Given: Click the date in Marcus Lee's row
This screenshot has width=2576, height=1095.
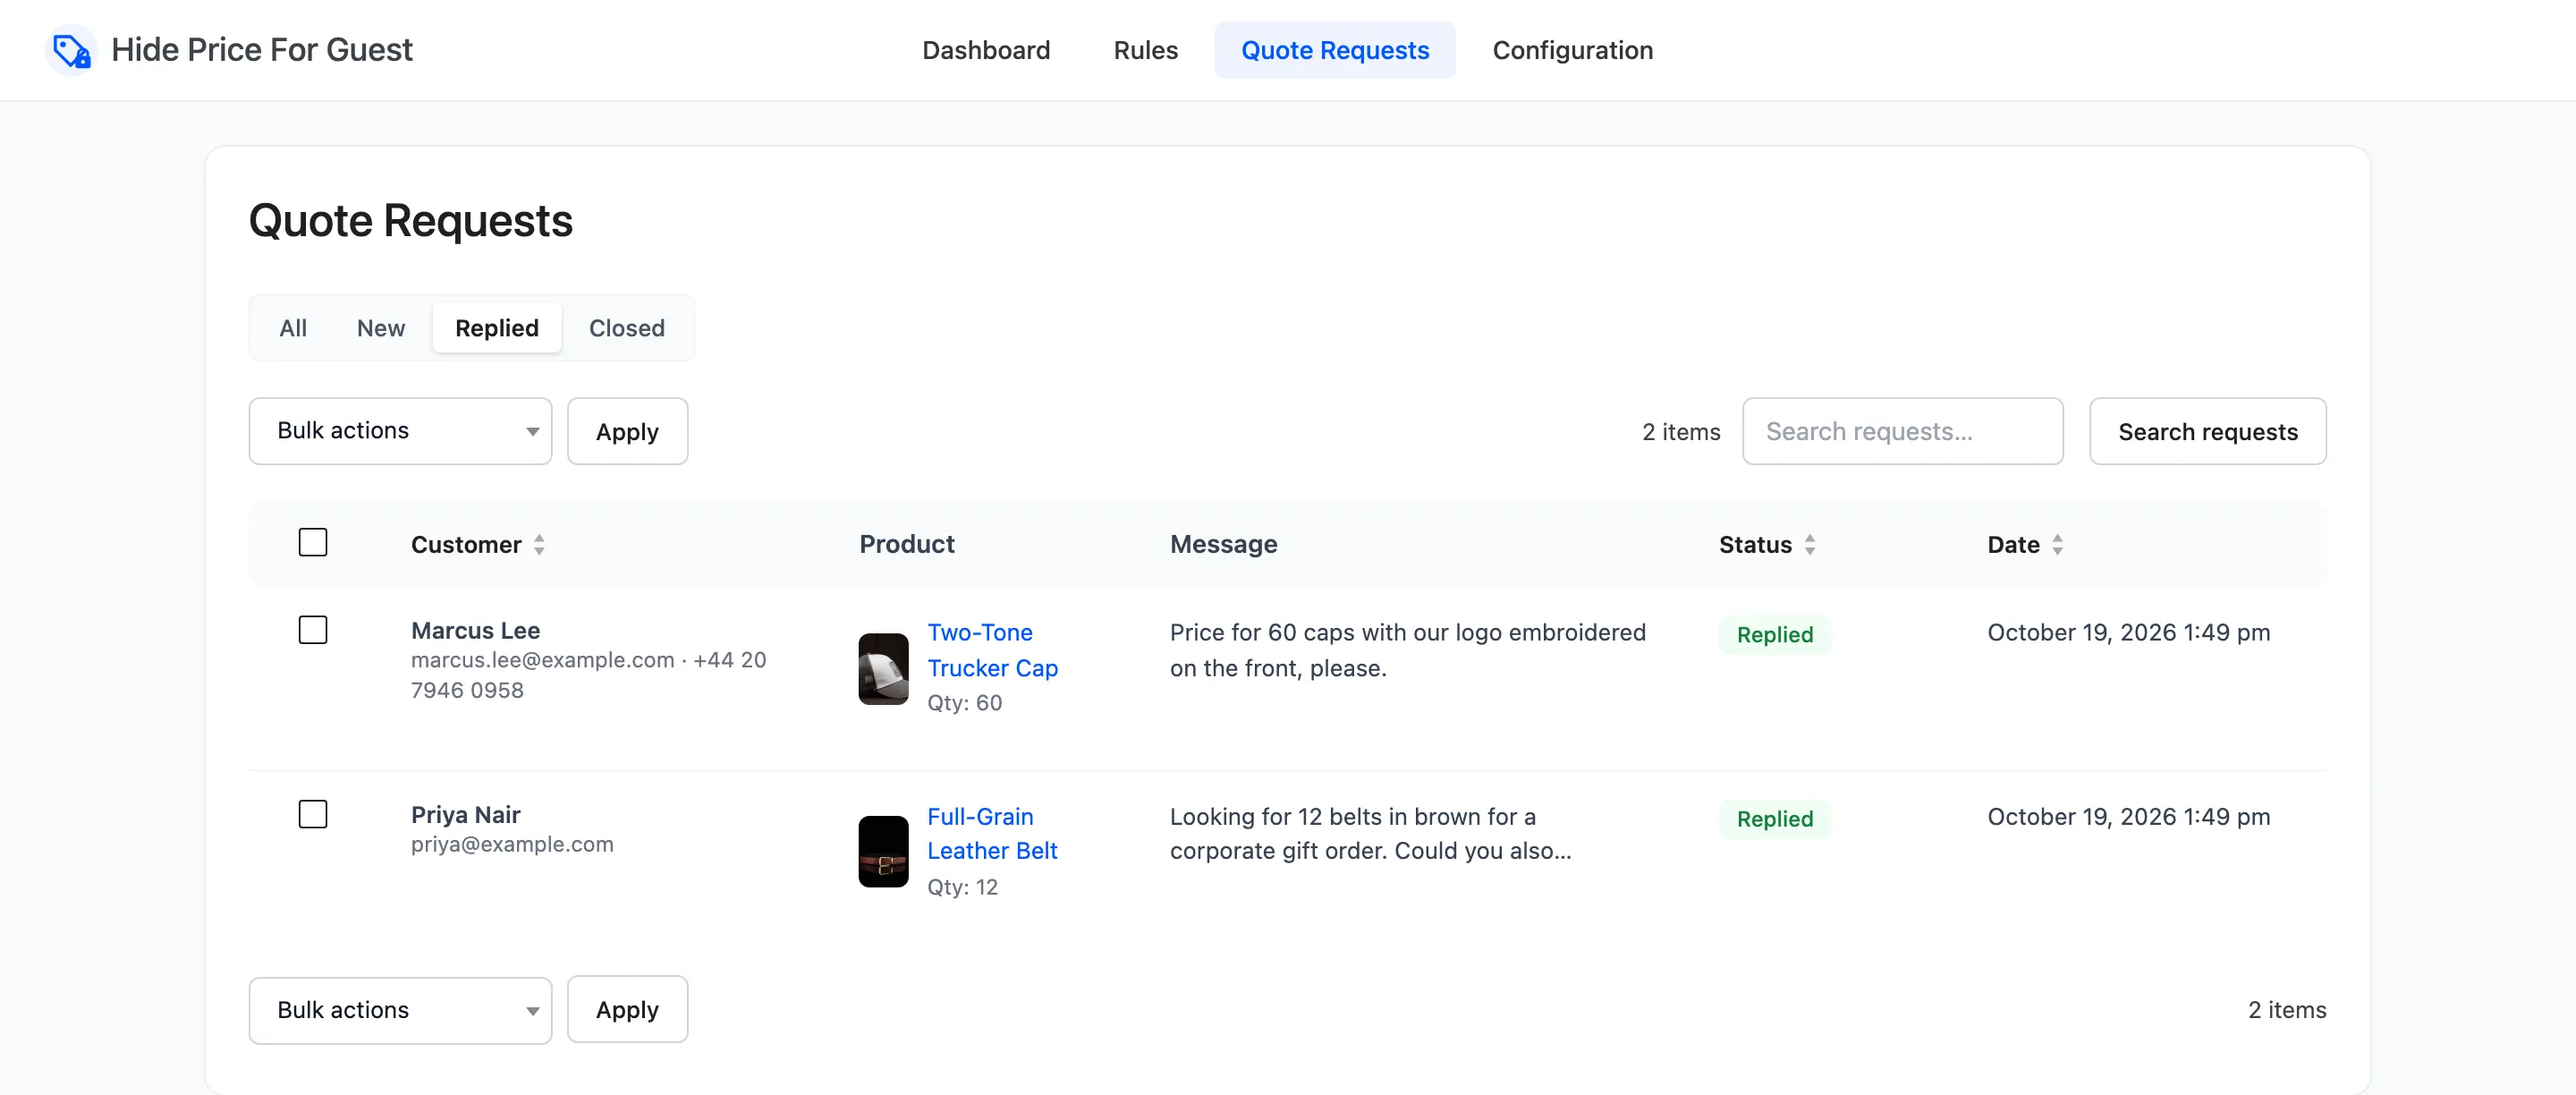Looking at the screenshot, I should pos(2128,633).
